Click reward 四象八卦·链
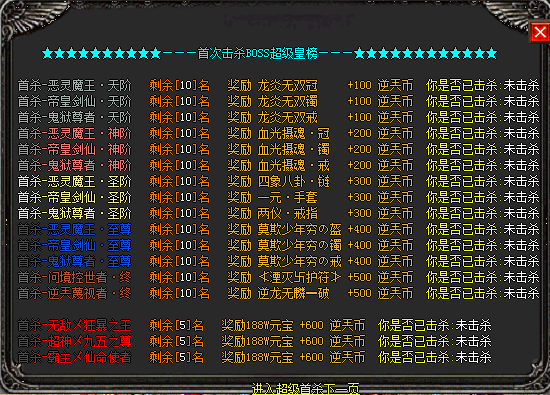This screenshot has width=550, height=395. 294,181
